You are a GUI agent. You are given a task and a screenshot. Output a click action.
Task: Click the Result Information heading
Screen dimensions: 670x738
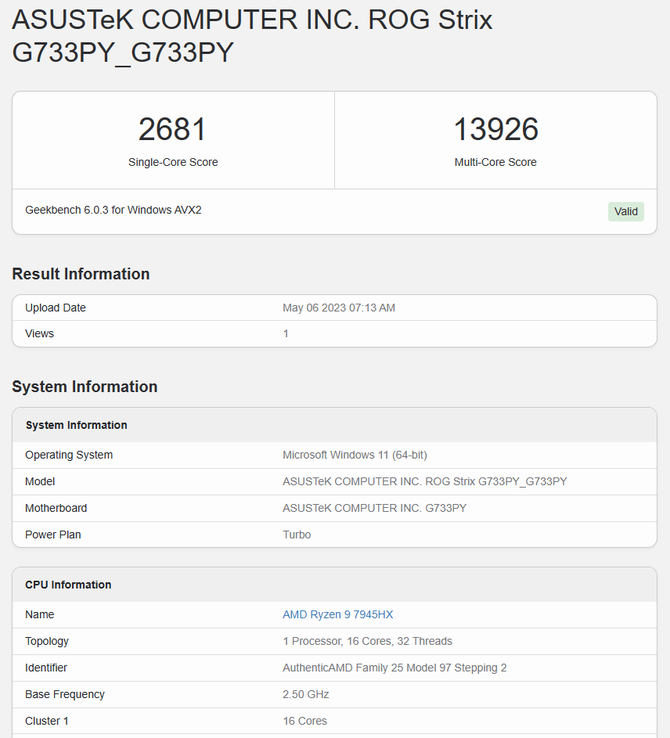pos(80,274)
